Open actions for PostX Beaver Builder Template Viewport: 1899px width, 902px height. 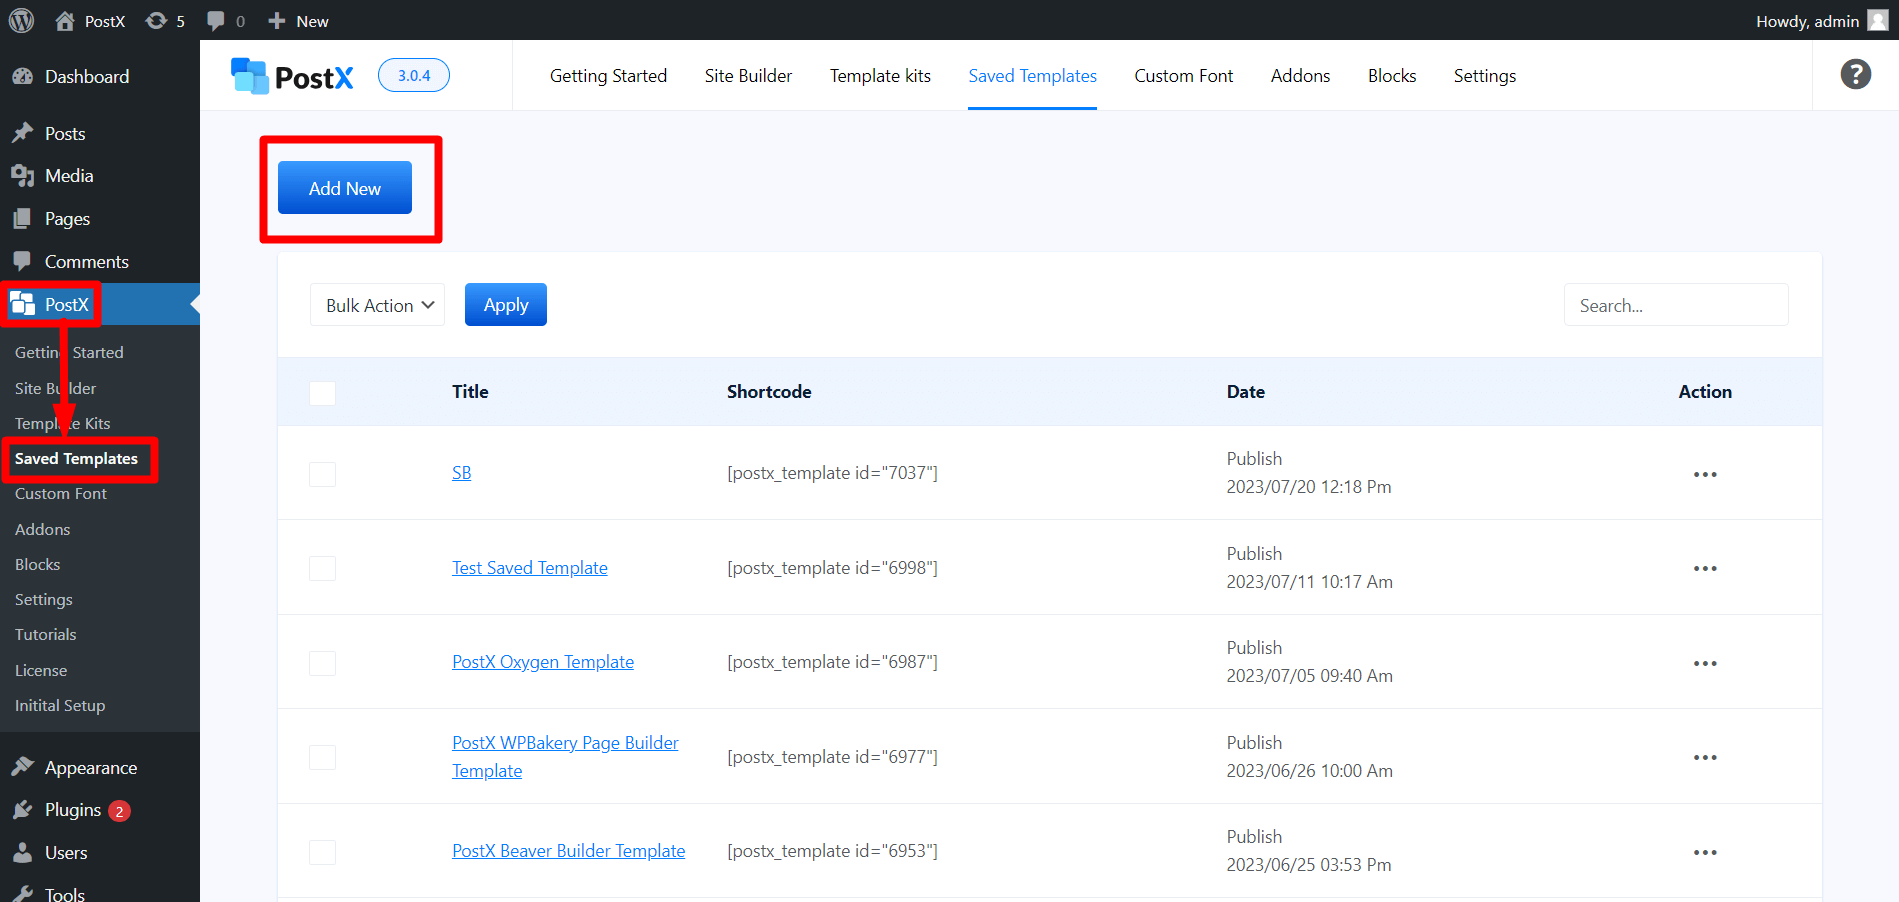tap(1705, 852)
